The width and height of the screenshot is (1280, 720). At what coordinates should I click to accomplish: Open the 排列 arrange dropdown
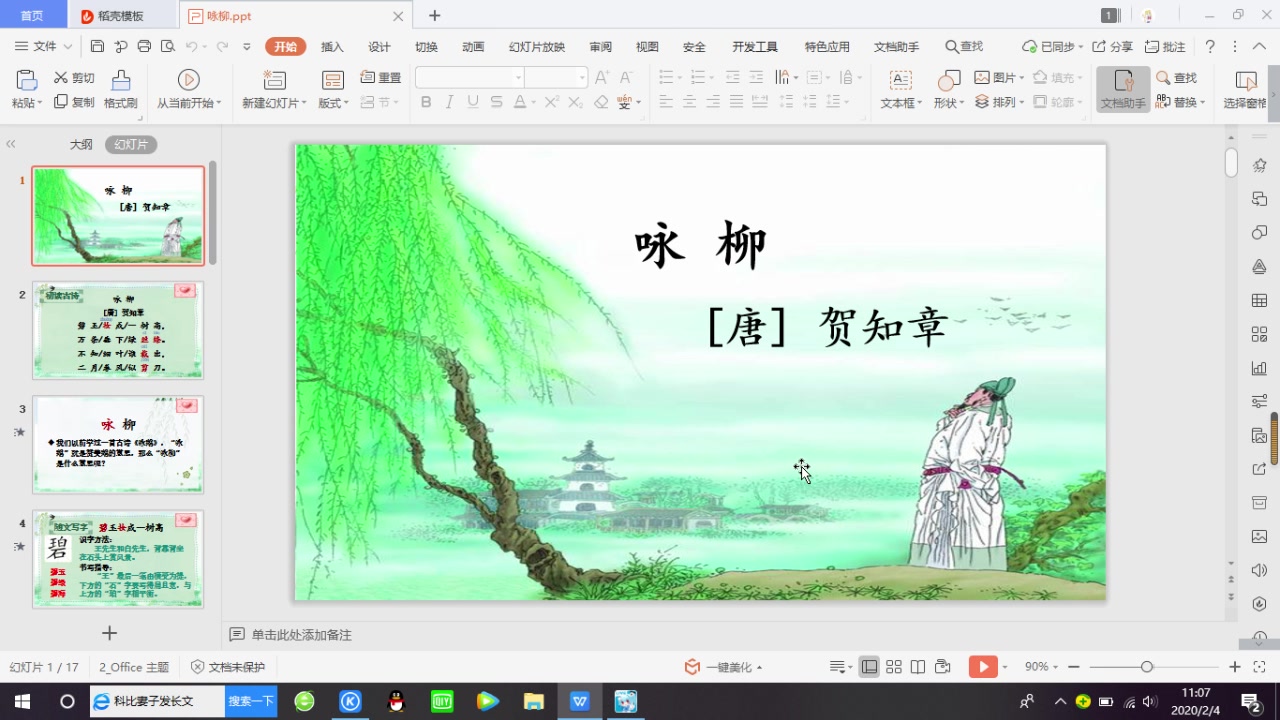click(999, 102)
